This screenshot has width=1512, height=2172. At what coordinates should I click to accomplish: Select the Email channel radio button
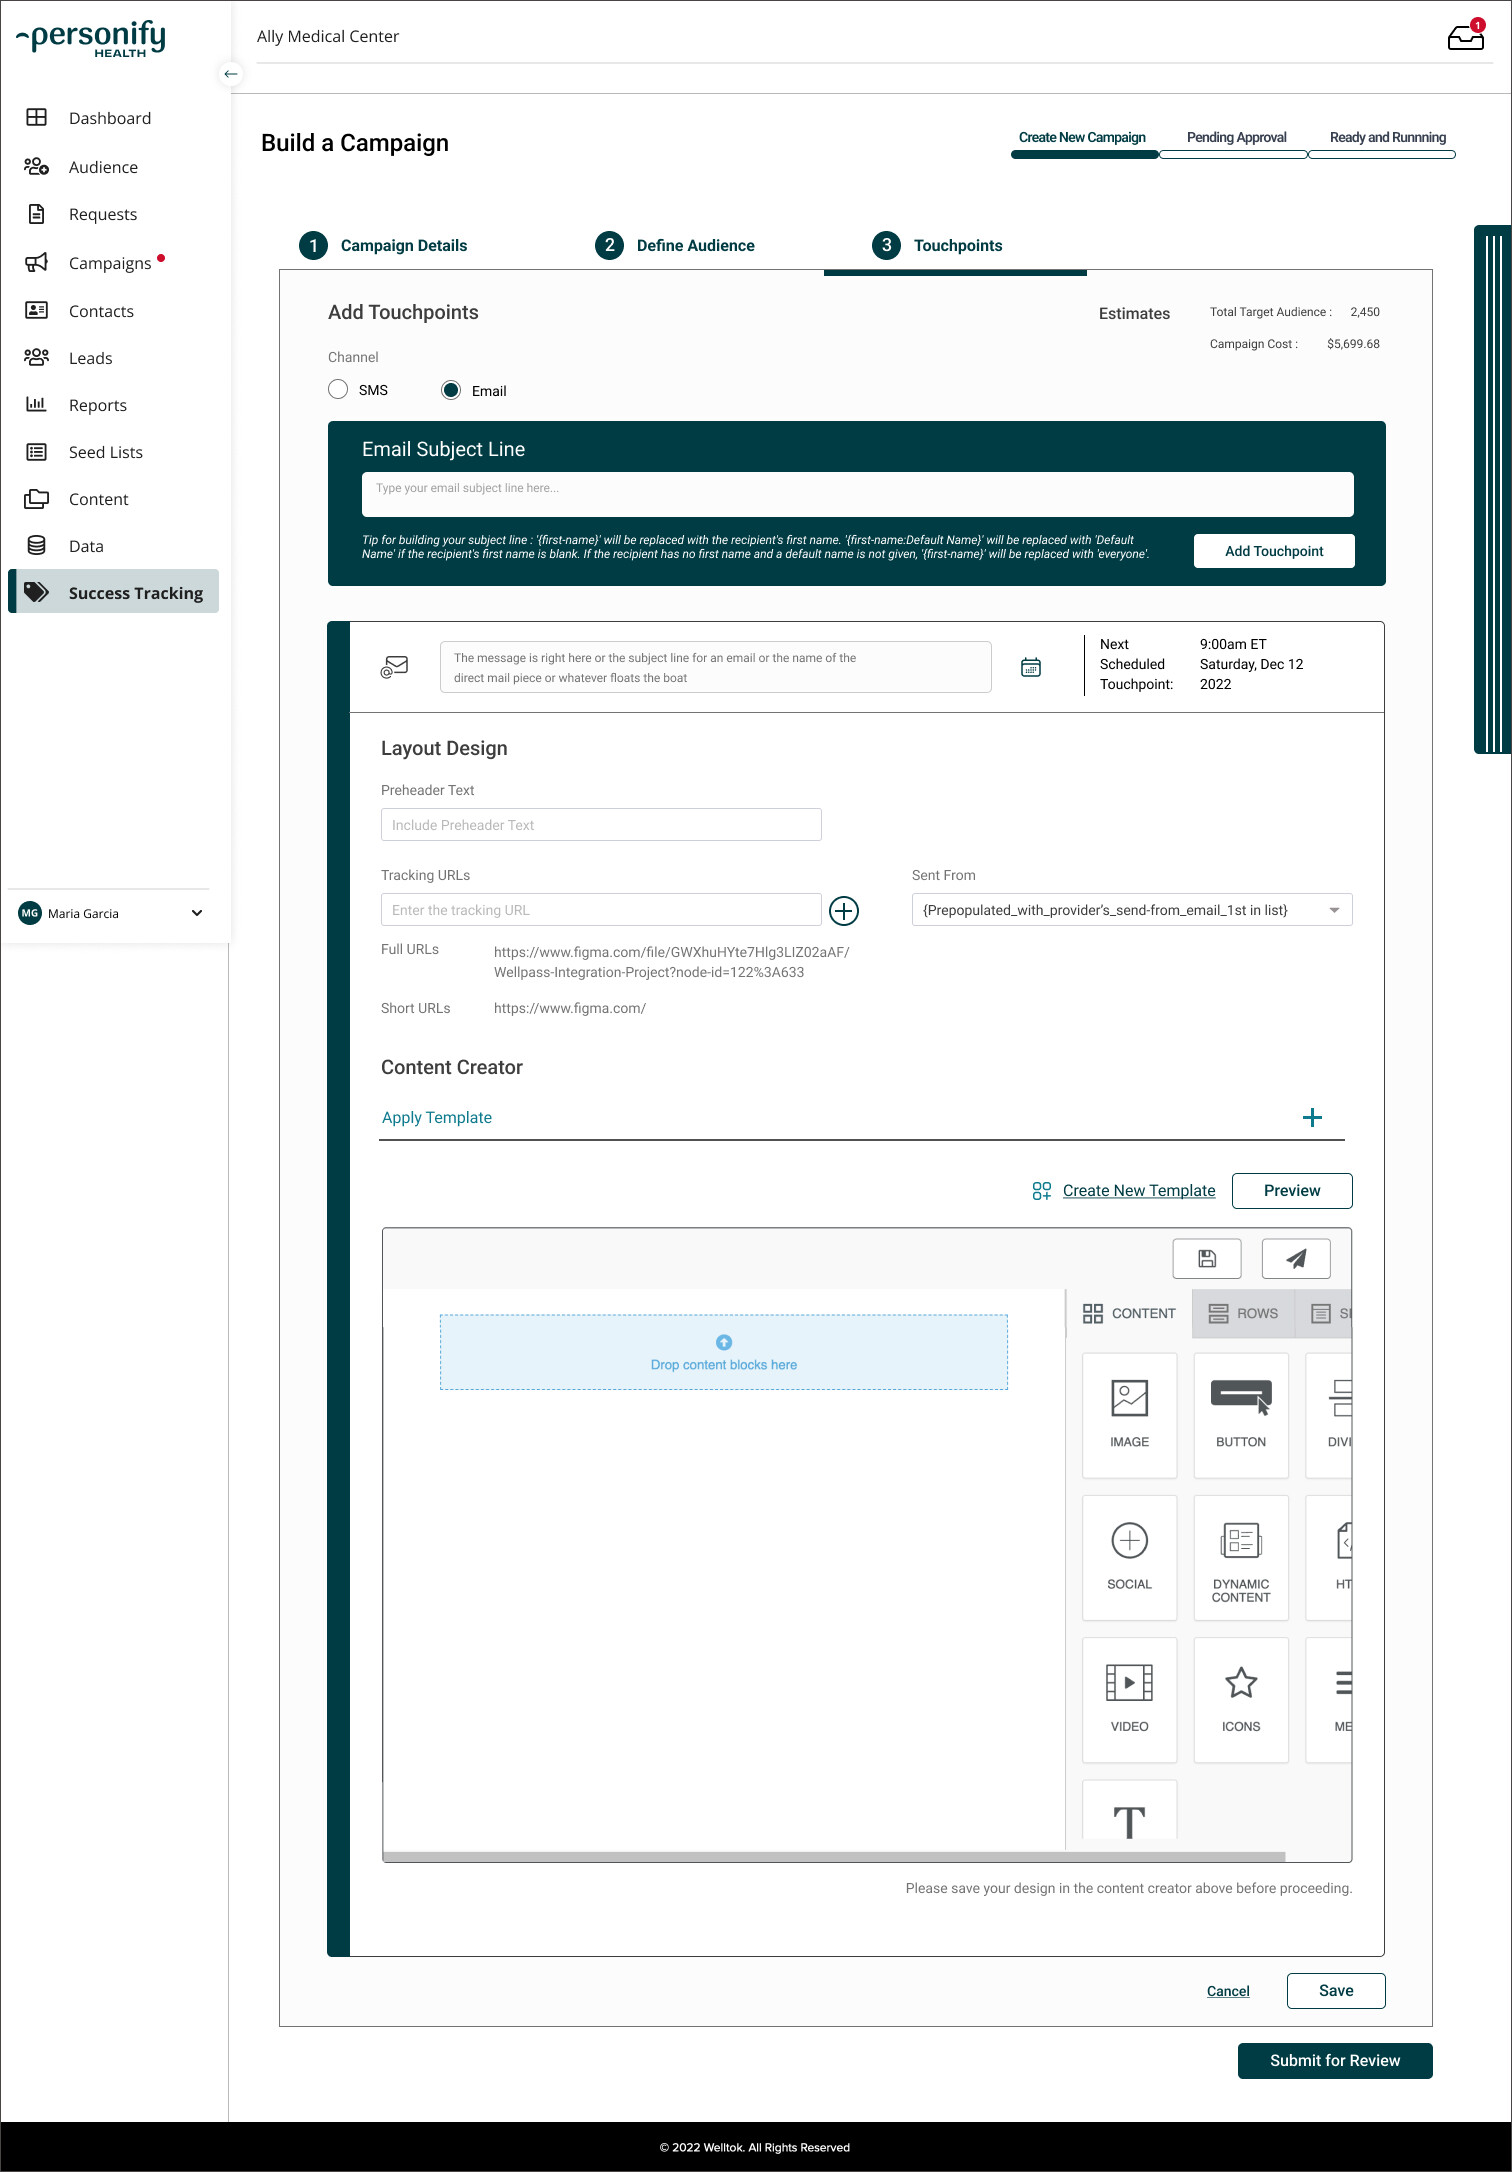click(x=451, y=390)
